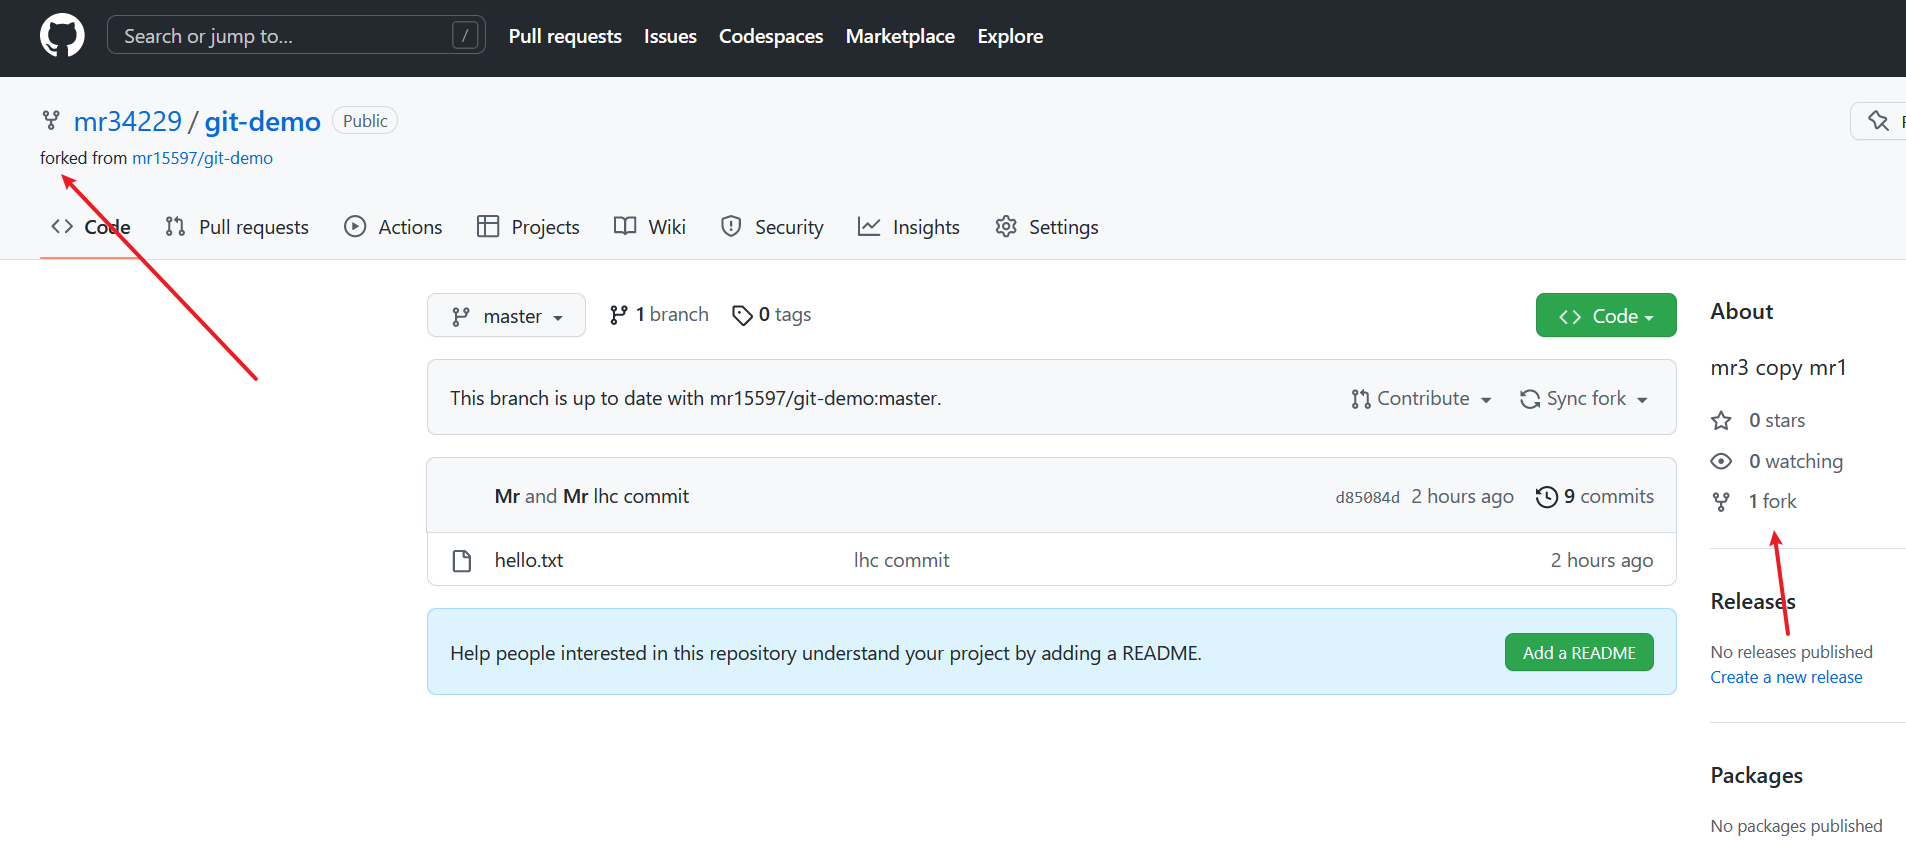Switch to the Security tab
Screen dimensions: 1906x844
point(772,227)
